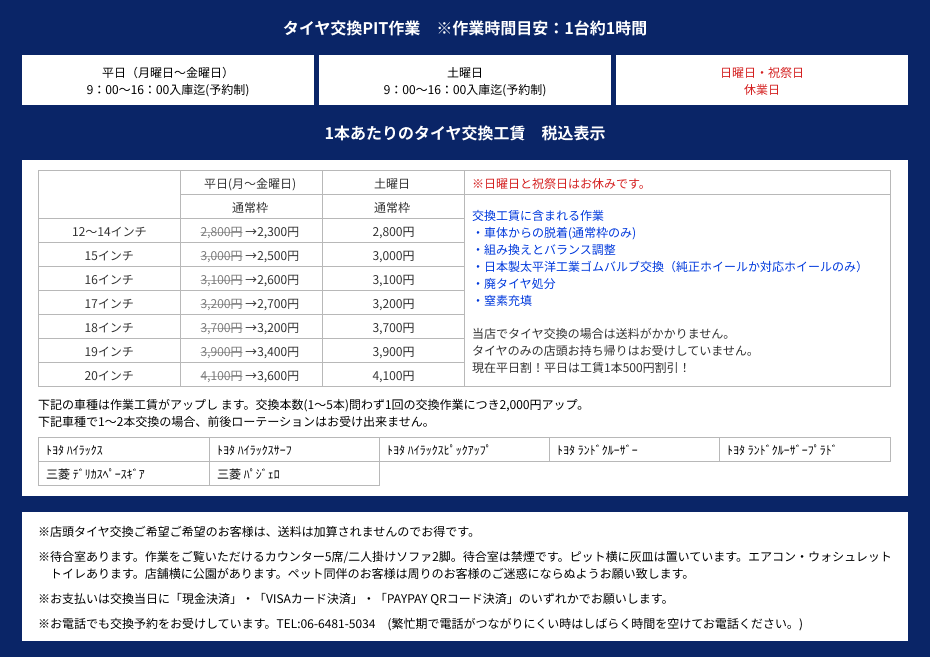Viewport: 930px width, 657px height.
Task: Click the 土曜日 table column header
Action: (x=392, y=183)
